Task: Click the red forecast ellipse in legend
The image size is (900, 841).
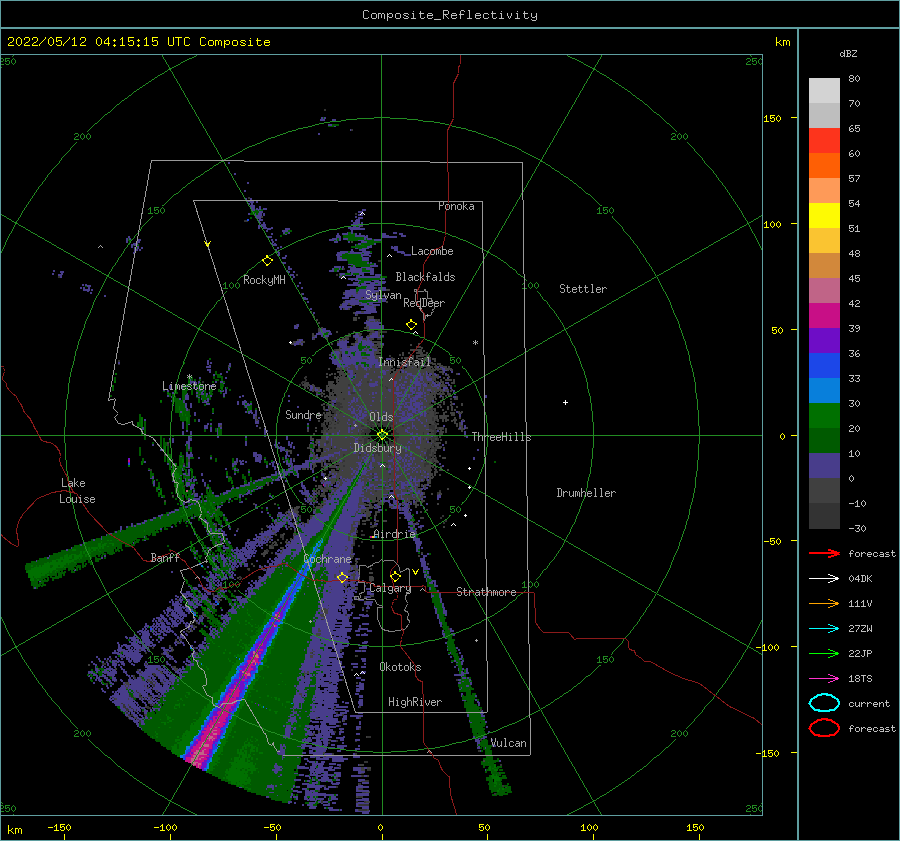Action: (824, 728)
